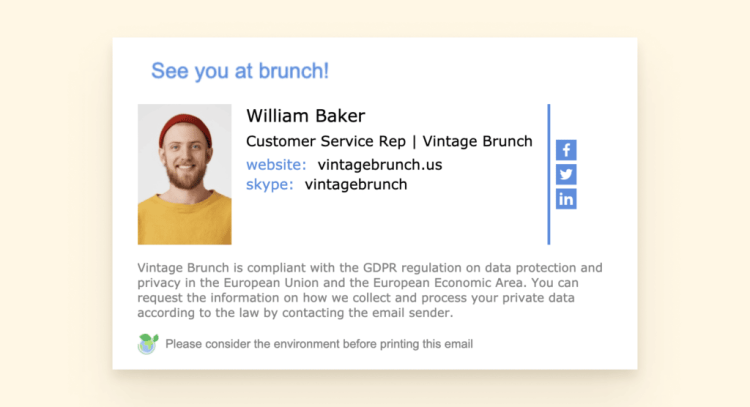
Task: Click the green earth leaf icon
Action: pos(148,344)
